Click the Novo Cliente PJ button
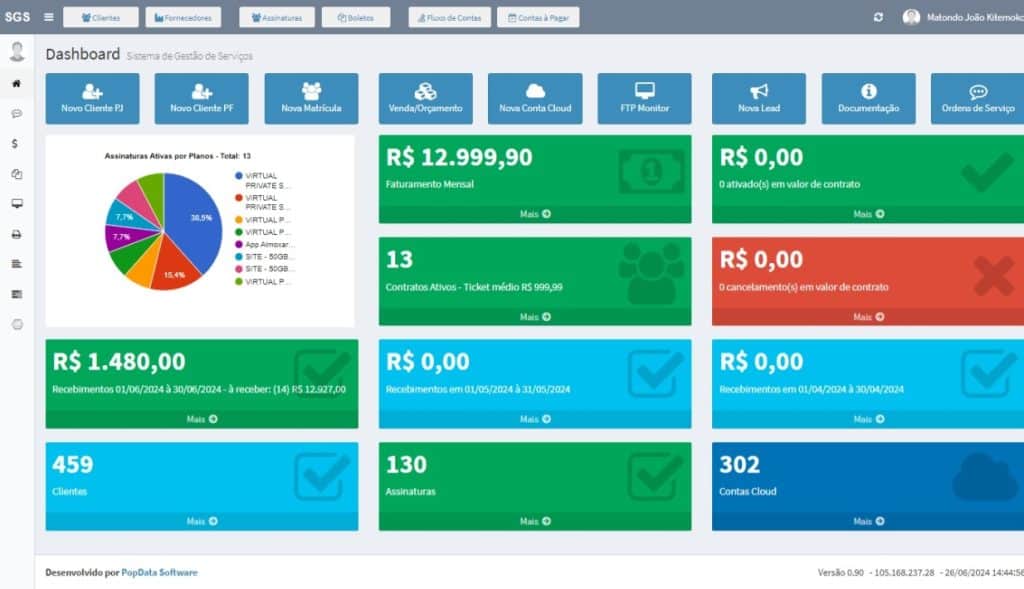This screenshot has width=1024, height=589. pos(92,98)
